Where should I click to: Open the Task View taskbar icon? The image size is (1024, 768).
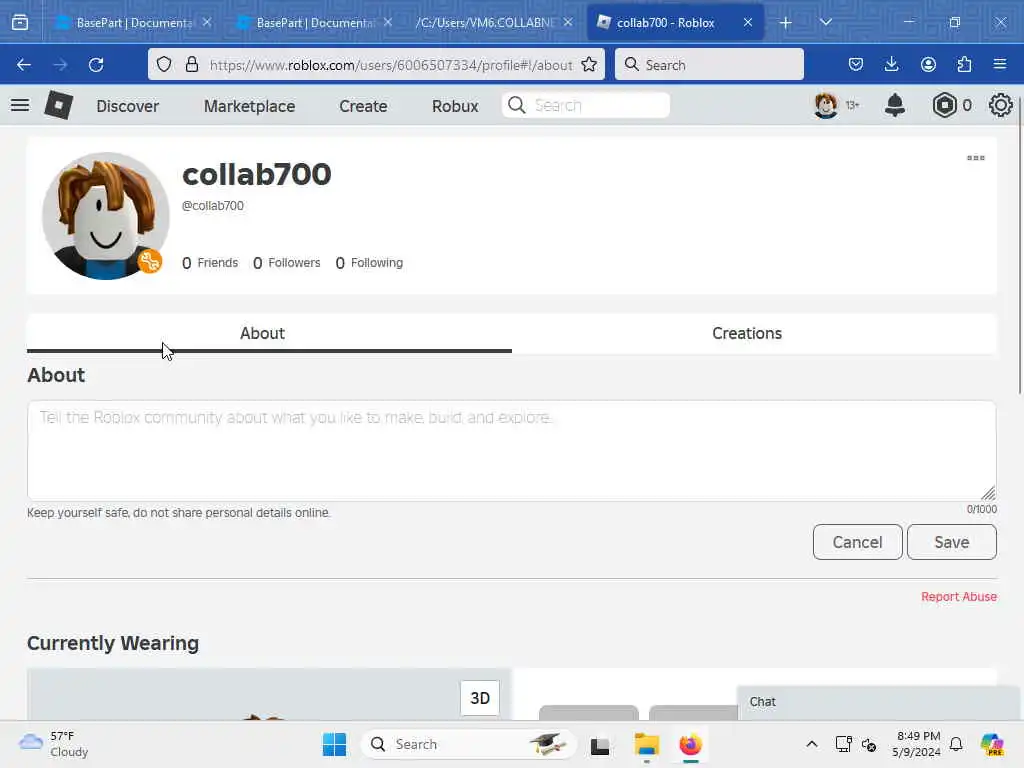pos(600,745)
